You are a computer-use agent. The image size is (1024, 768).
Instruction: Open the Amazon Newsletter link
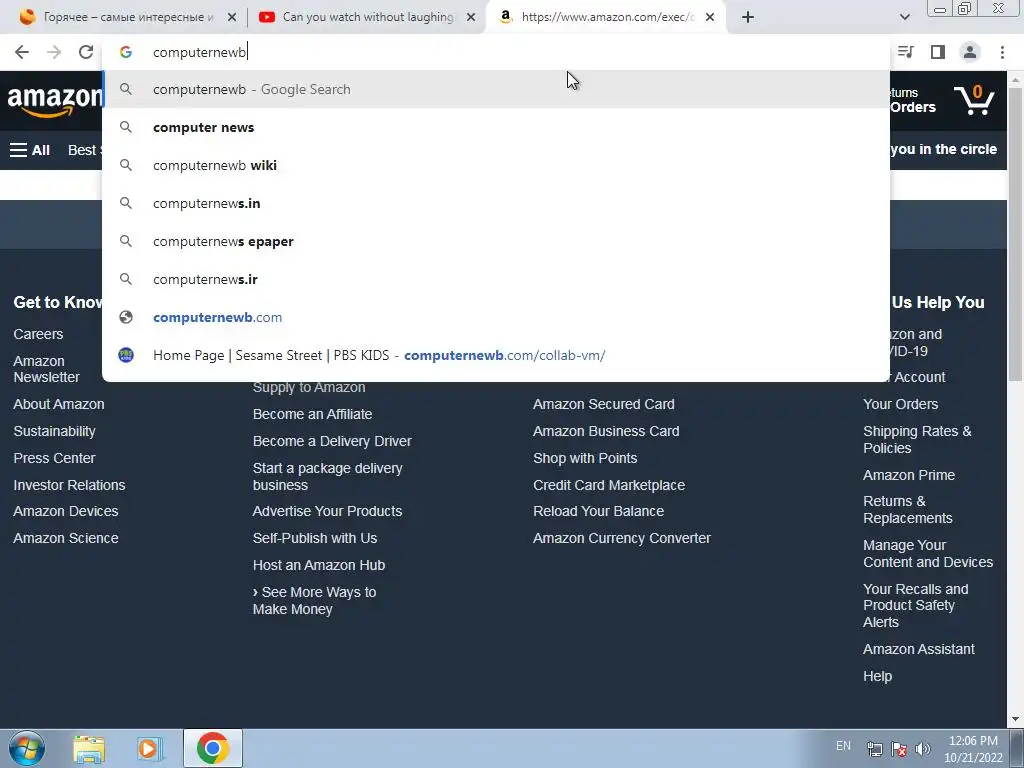coord(46,369)
